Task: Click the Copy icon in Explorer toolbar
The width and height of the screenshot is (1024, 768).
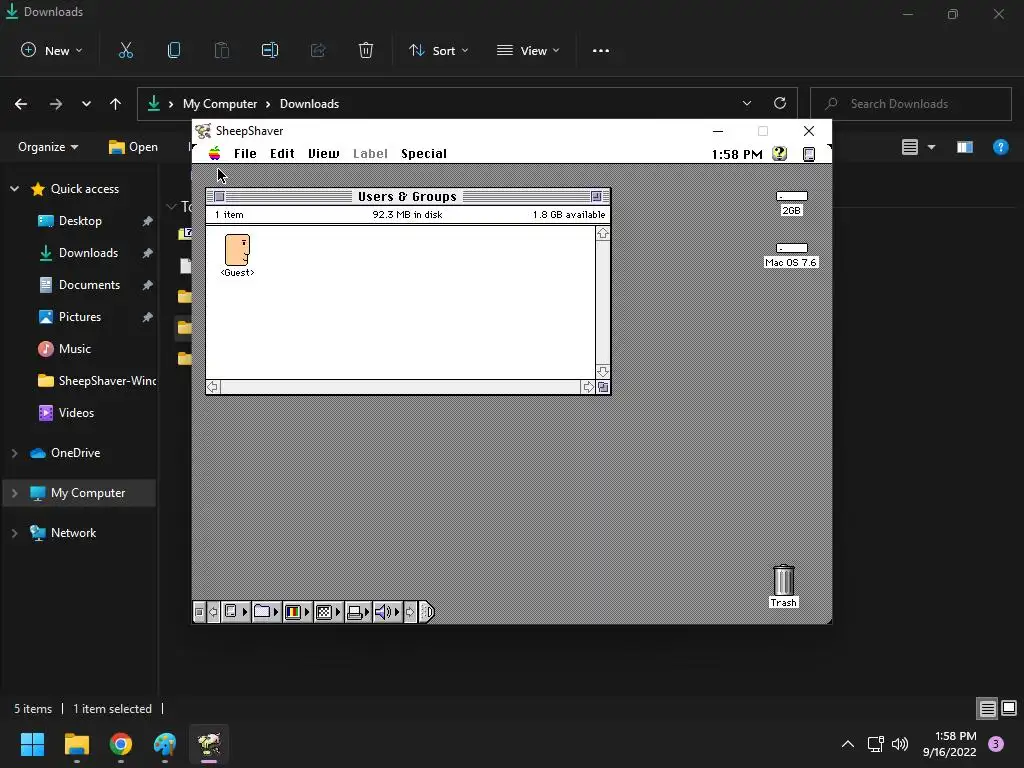Action: click(x=174, y=50)
